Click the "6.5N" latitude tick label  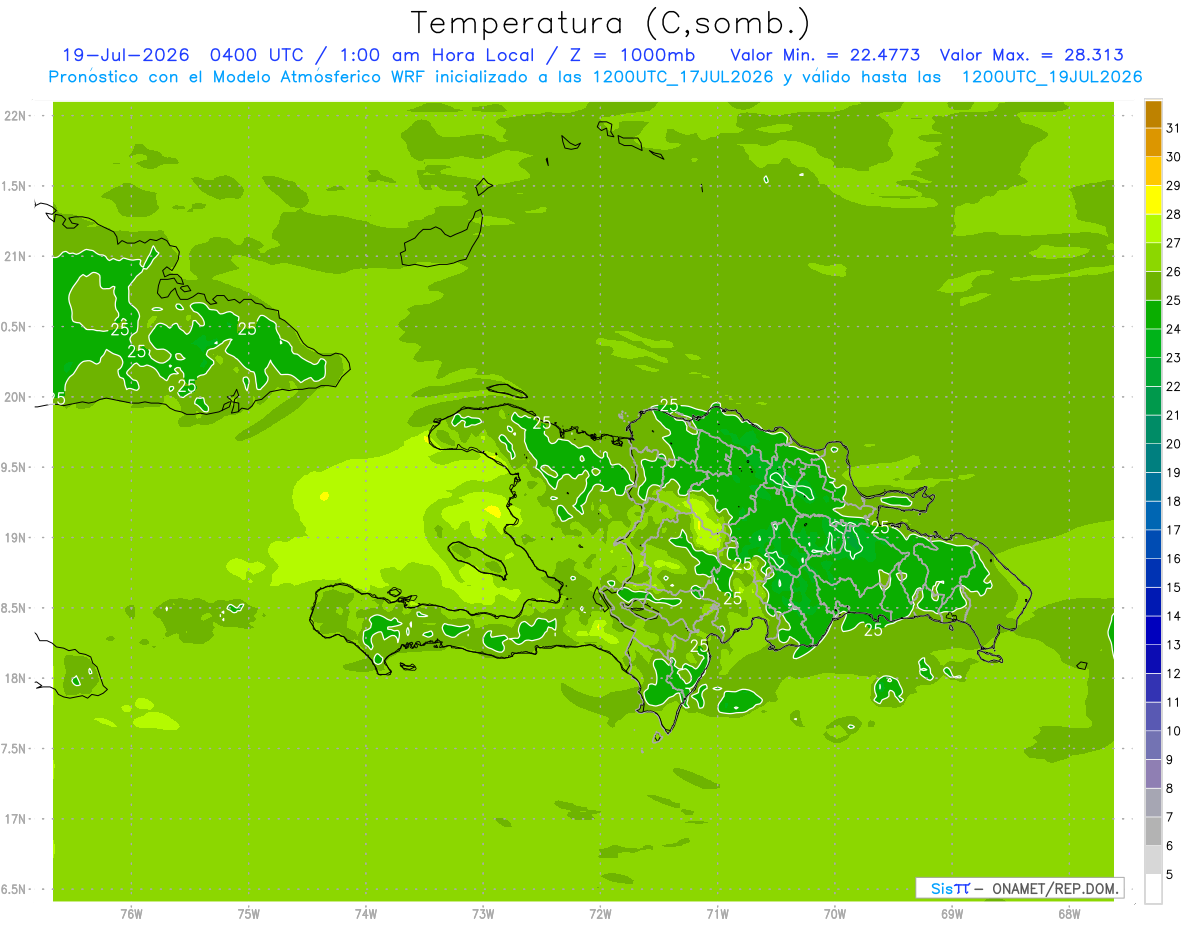coord(15,890)
